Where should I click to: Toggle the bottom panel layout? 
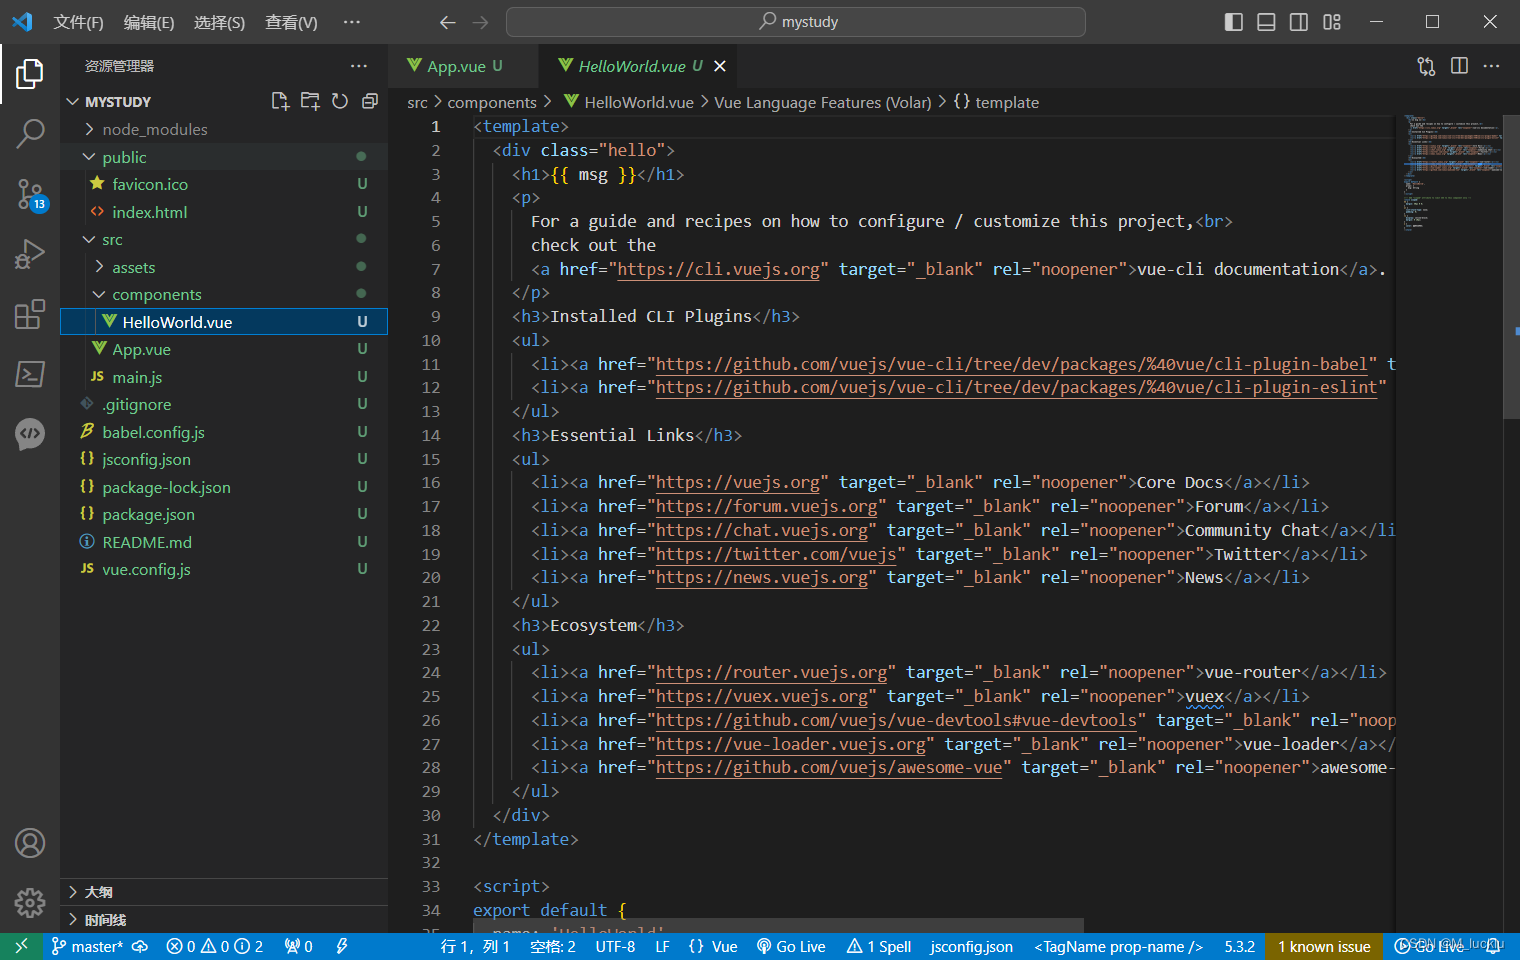tap(1266, 21)
